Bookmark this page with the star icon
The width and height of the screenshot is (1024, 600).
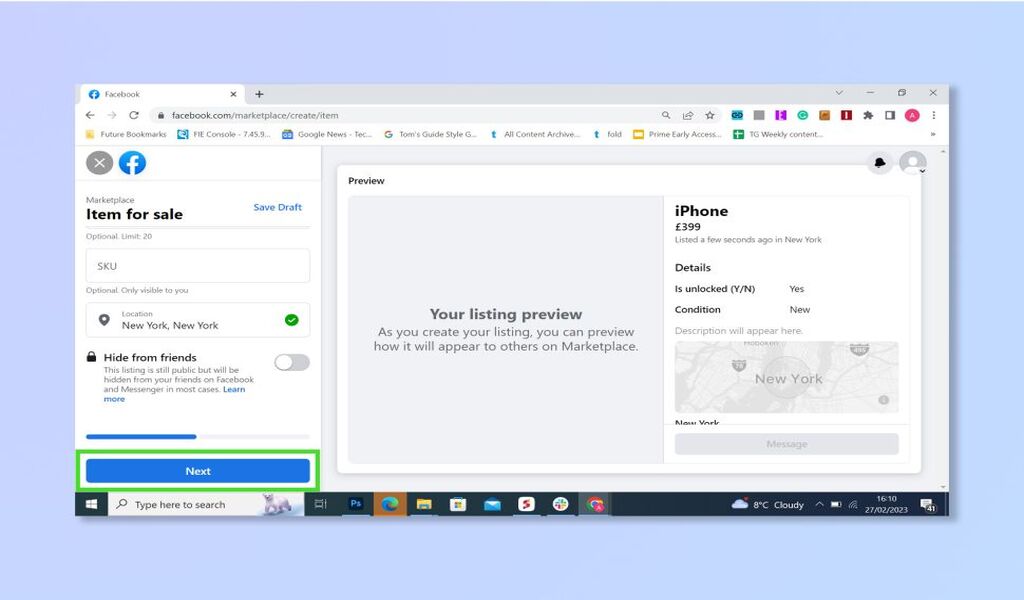pyautogui.click(x=710, y=115)
